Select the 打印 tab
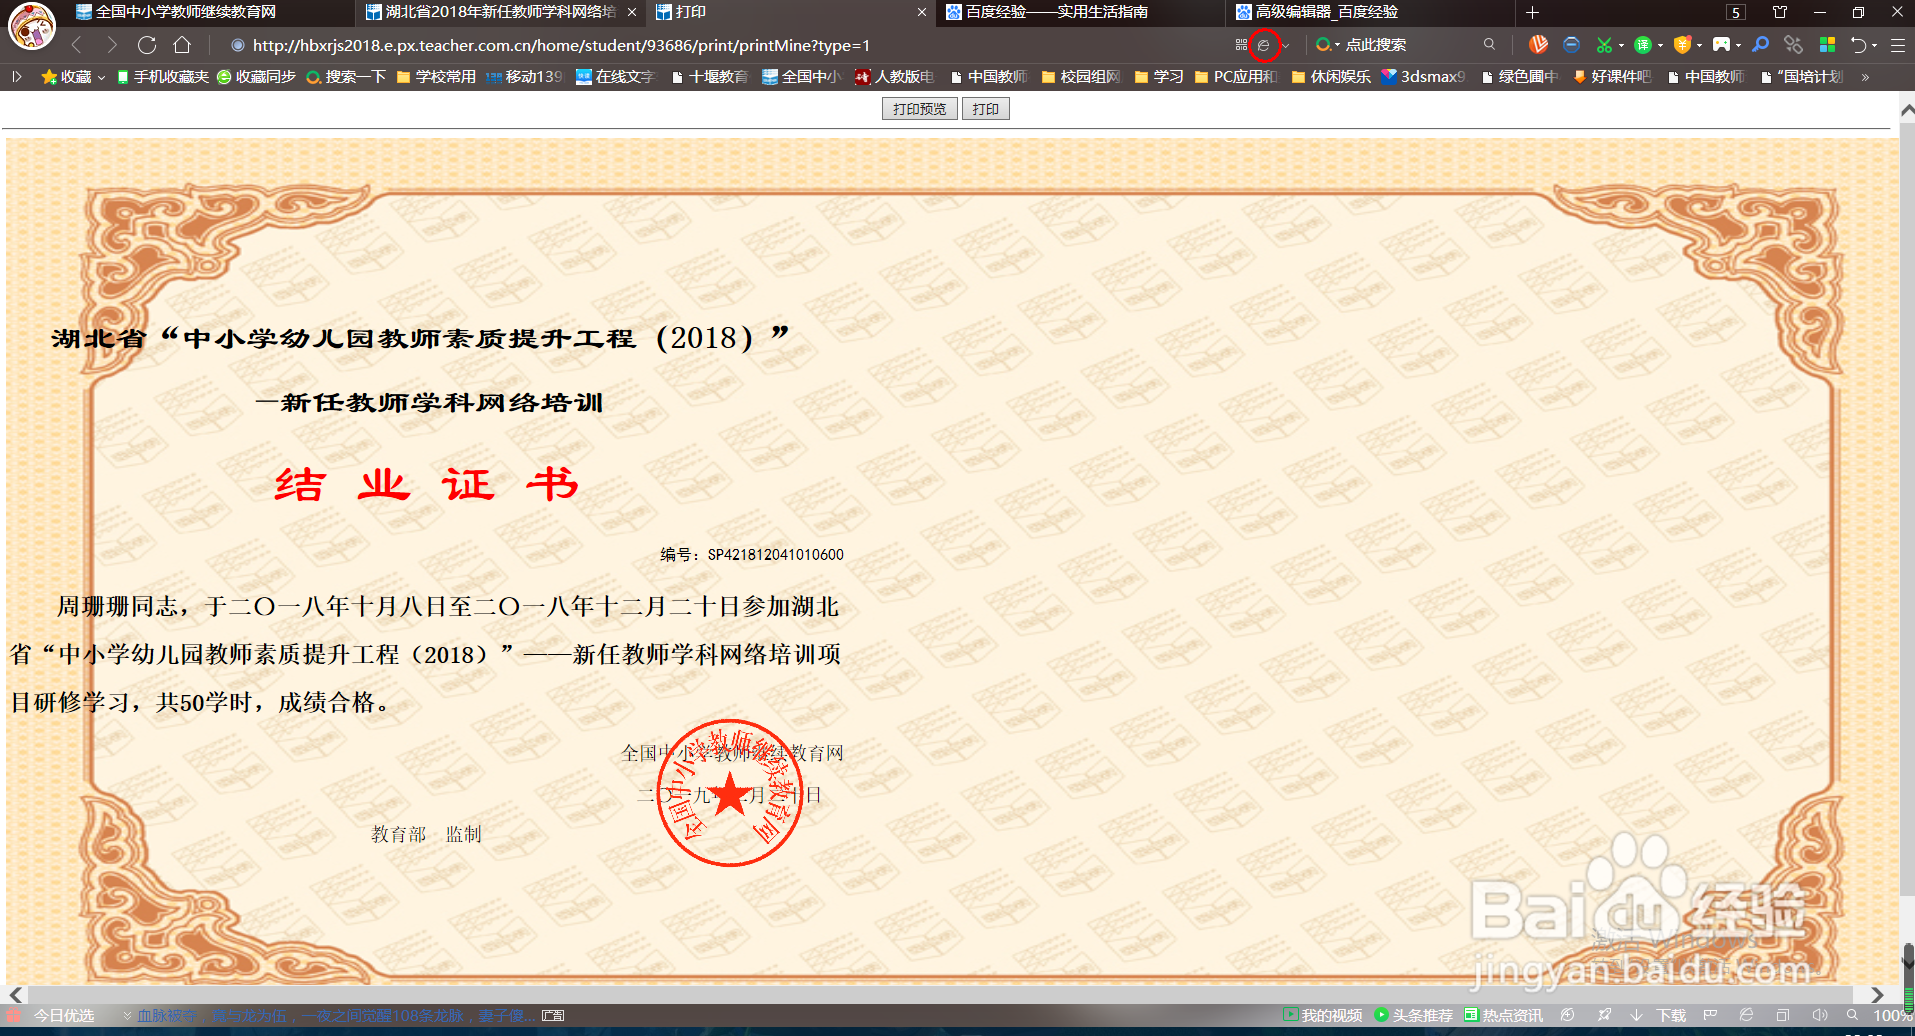Image resolution: width=1915 pixels, height=1036 pixels. (x=780, y=12)
